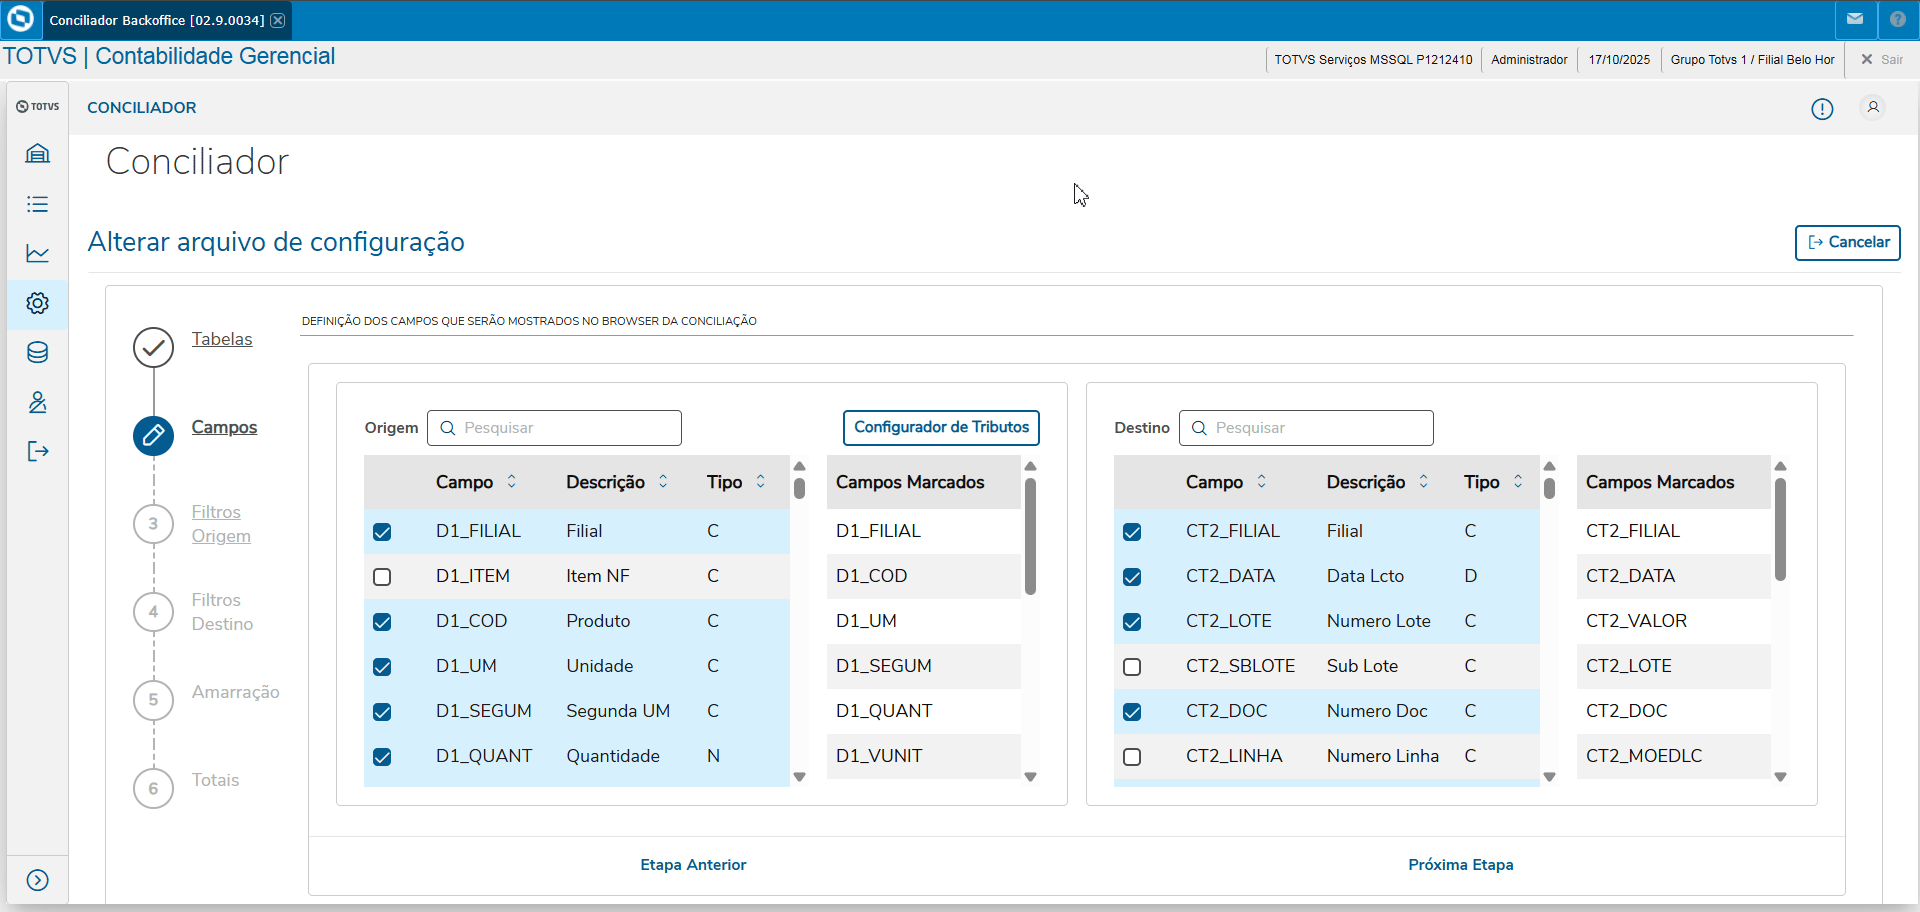Click the Campos step pencil circle
Screen dimensions: 1920x912
point(153,435)
